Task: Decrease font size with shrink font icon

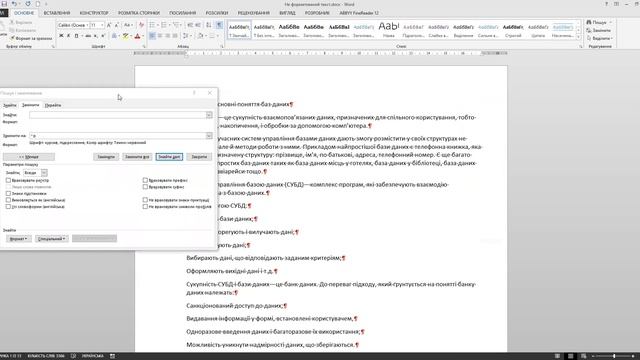Action: [x=117, y=25]
